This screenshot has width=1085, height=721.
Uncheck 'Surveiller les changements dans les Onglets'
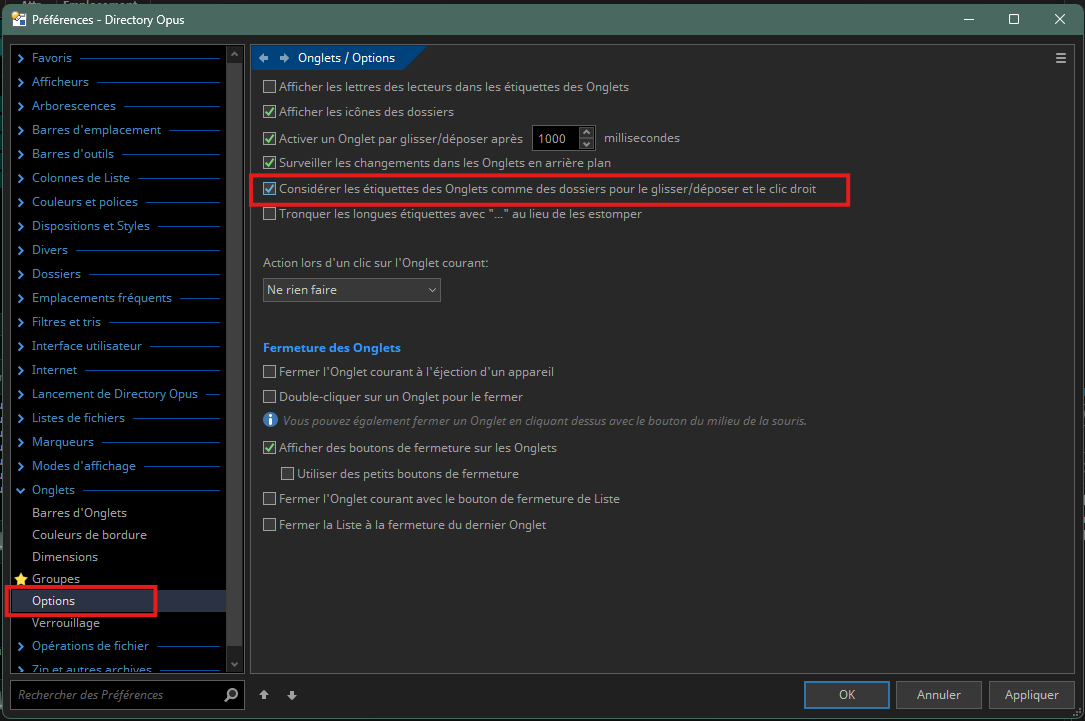pyautogui.click(x=270, y=163)
